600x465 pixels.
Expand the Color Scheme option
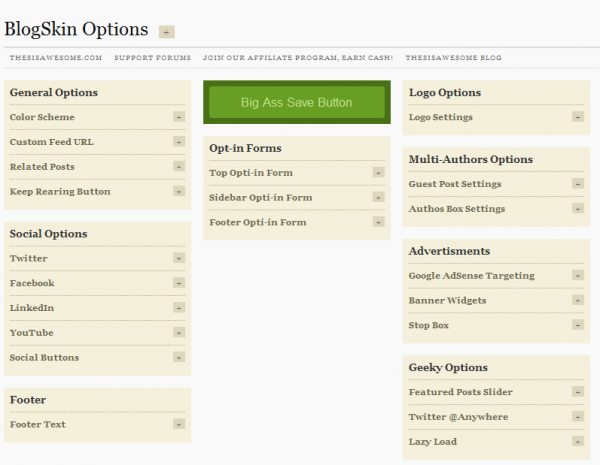pyautogui.click(x=179, y=117)
